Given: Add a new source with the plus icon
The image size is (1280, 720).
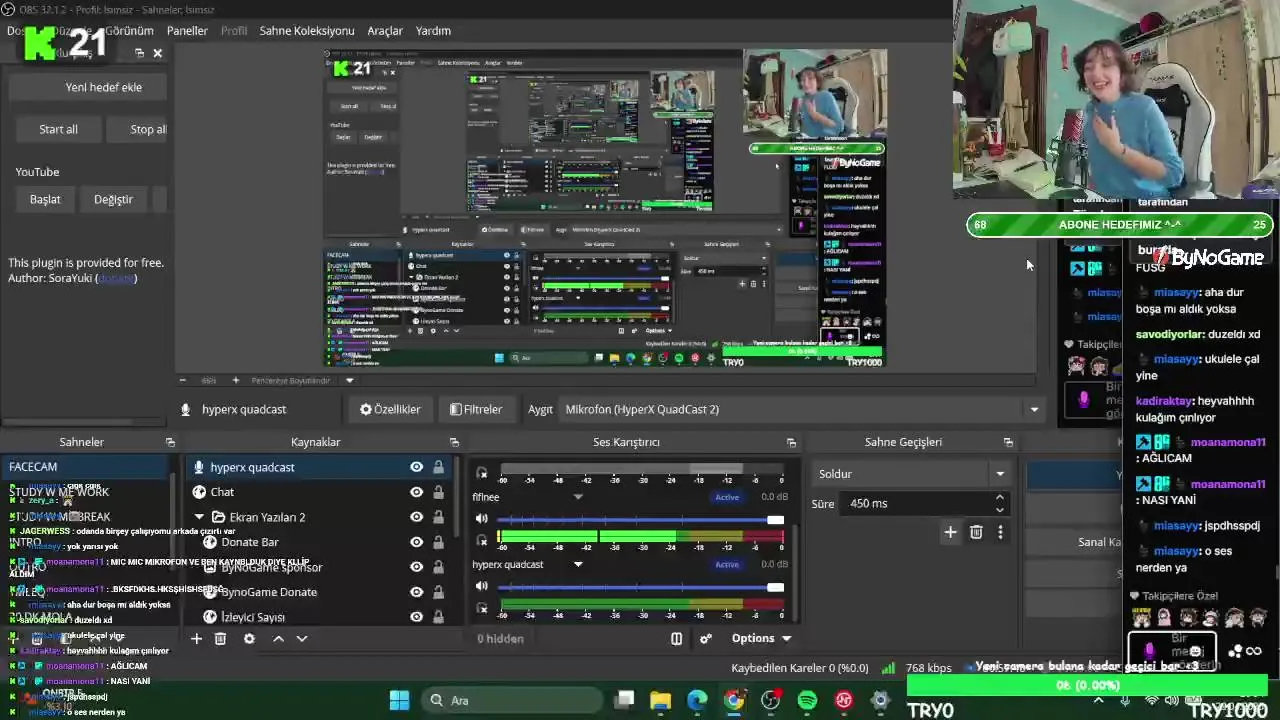Looking at the screenshot, I should pyautogui.click(x=197, y=638).
